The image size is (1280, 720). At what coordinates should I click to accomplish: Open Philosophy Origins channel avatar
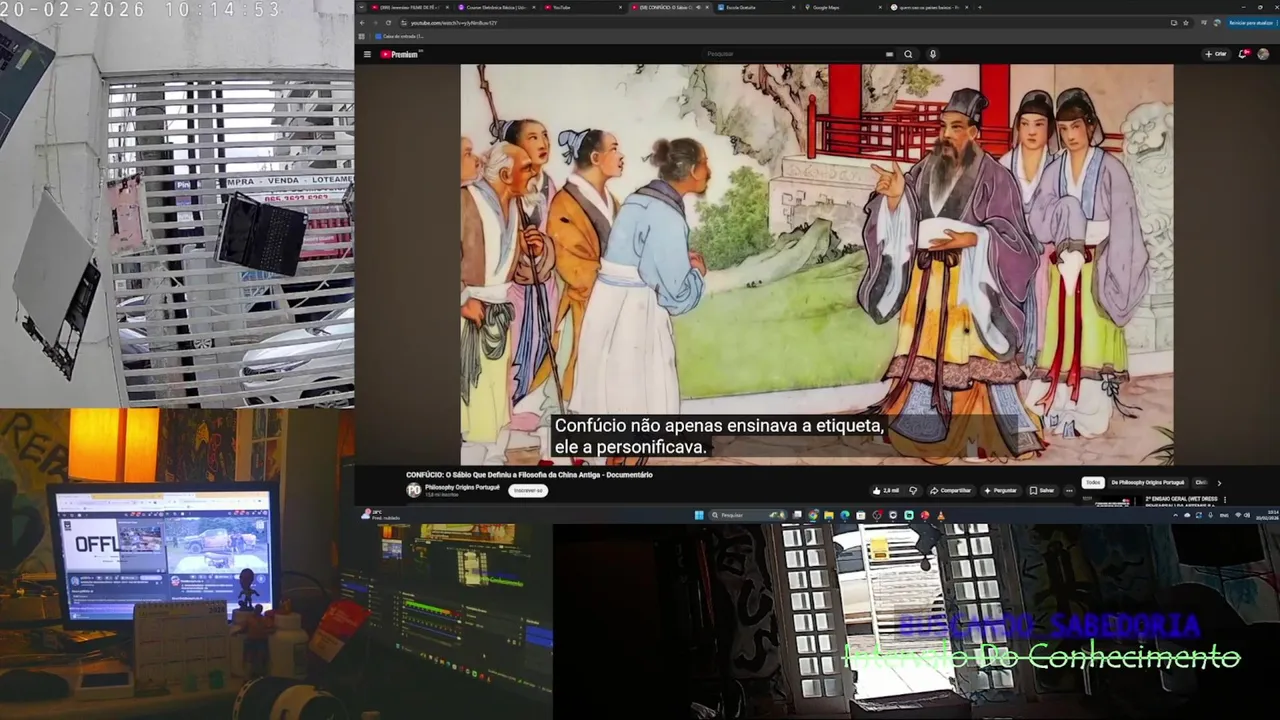coord(414,490)
